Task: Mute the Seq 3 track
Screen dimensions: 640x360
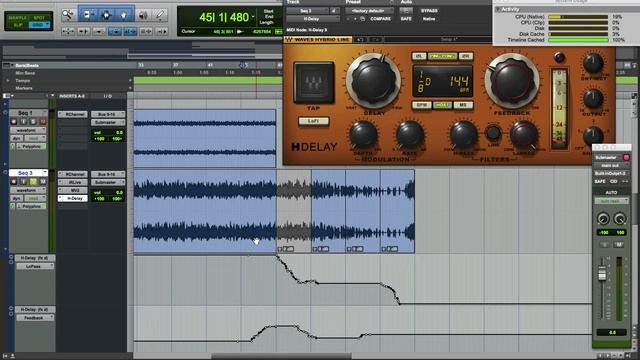Action: (43, 182)
